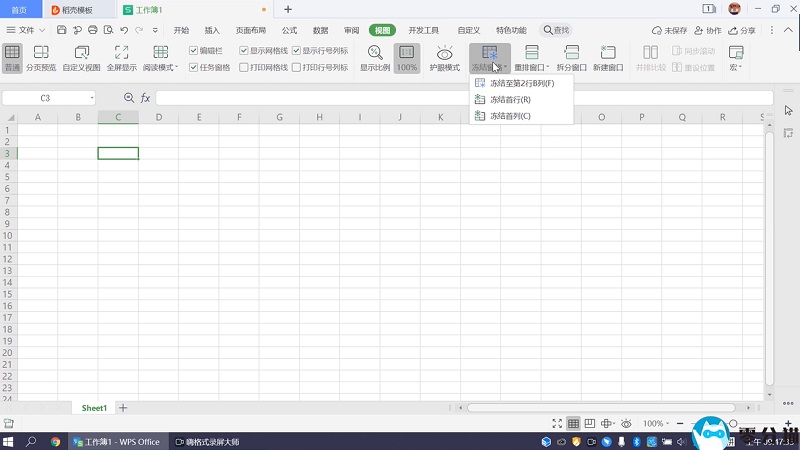Click the save icon in quick access toolbar
Image resolution: width=800 pixels, height=450 pixels.
pyautogui.click(x=62, y=30)
